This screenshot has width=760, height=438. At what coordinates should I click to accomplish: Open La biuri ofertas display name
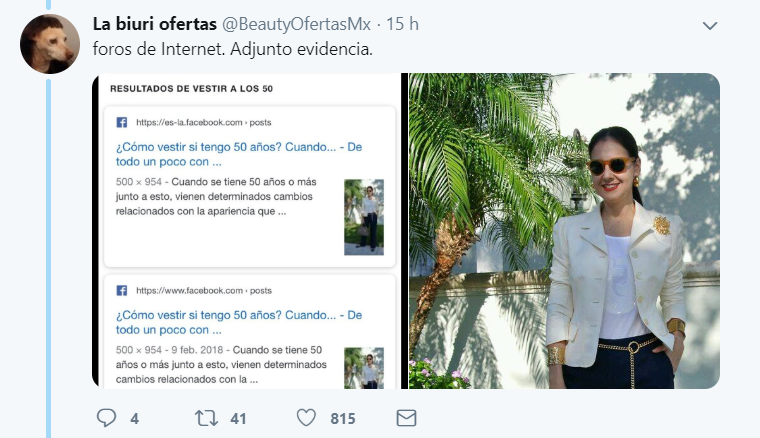[155, 24]
